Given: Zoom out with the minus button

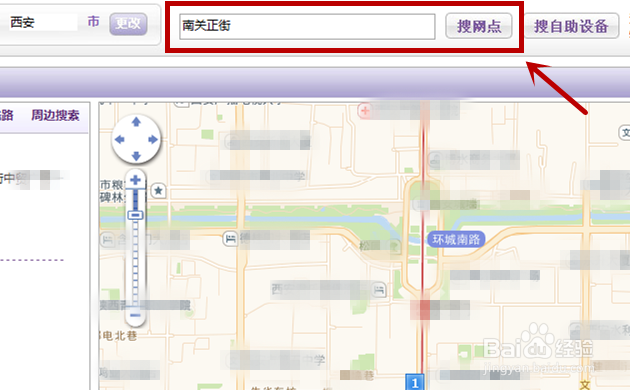Looking at the screenshot, I should coord(135,315).
